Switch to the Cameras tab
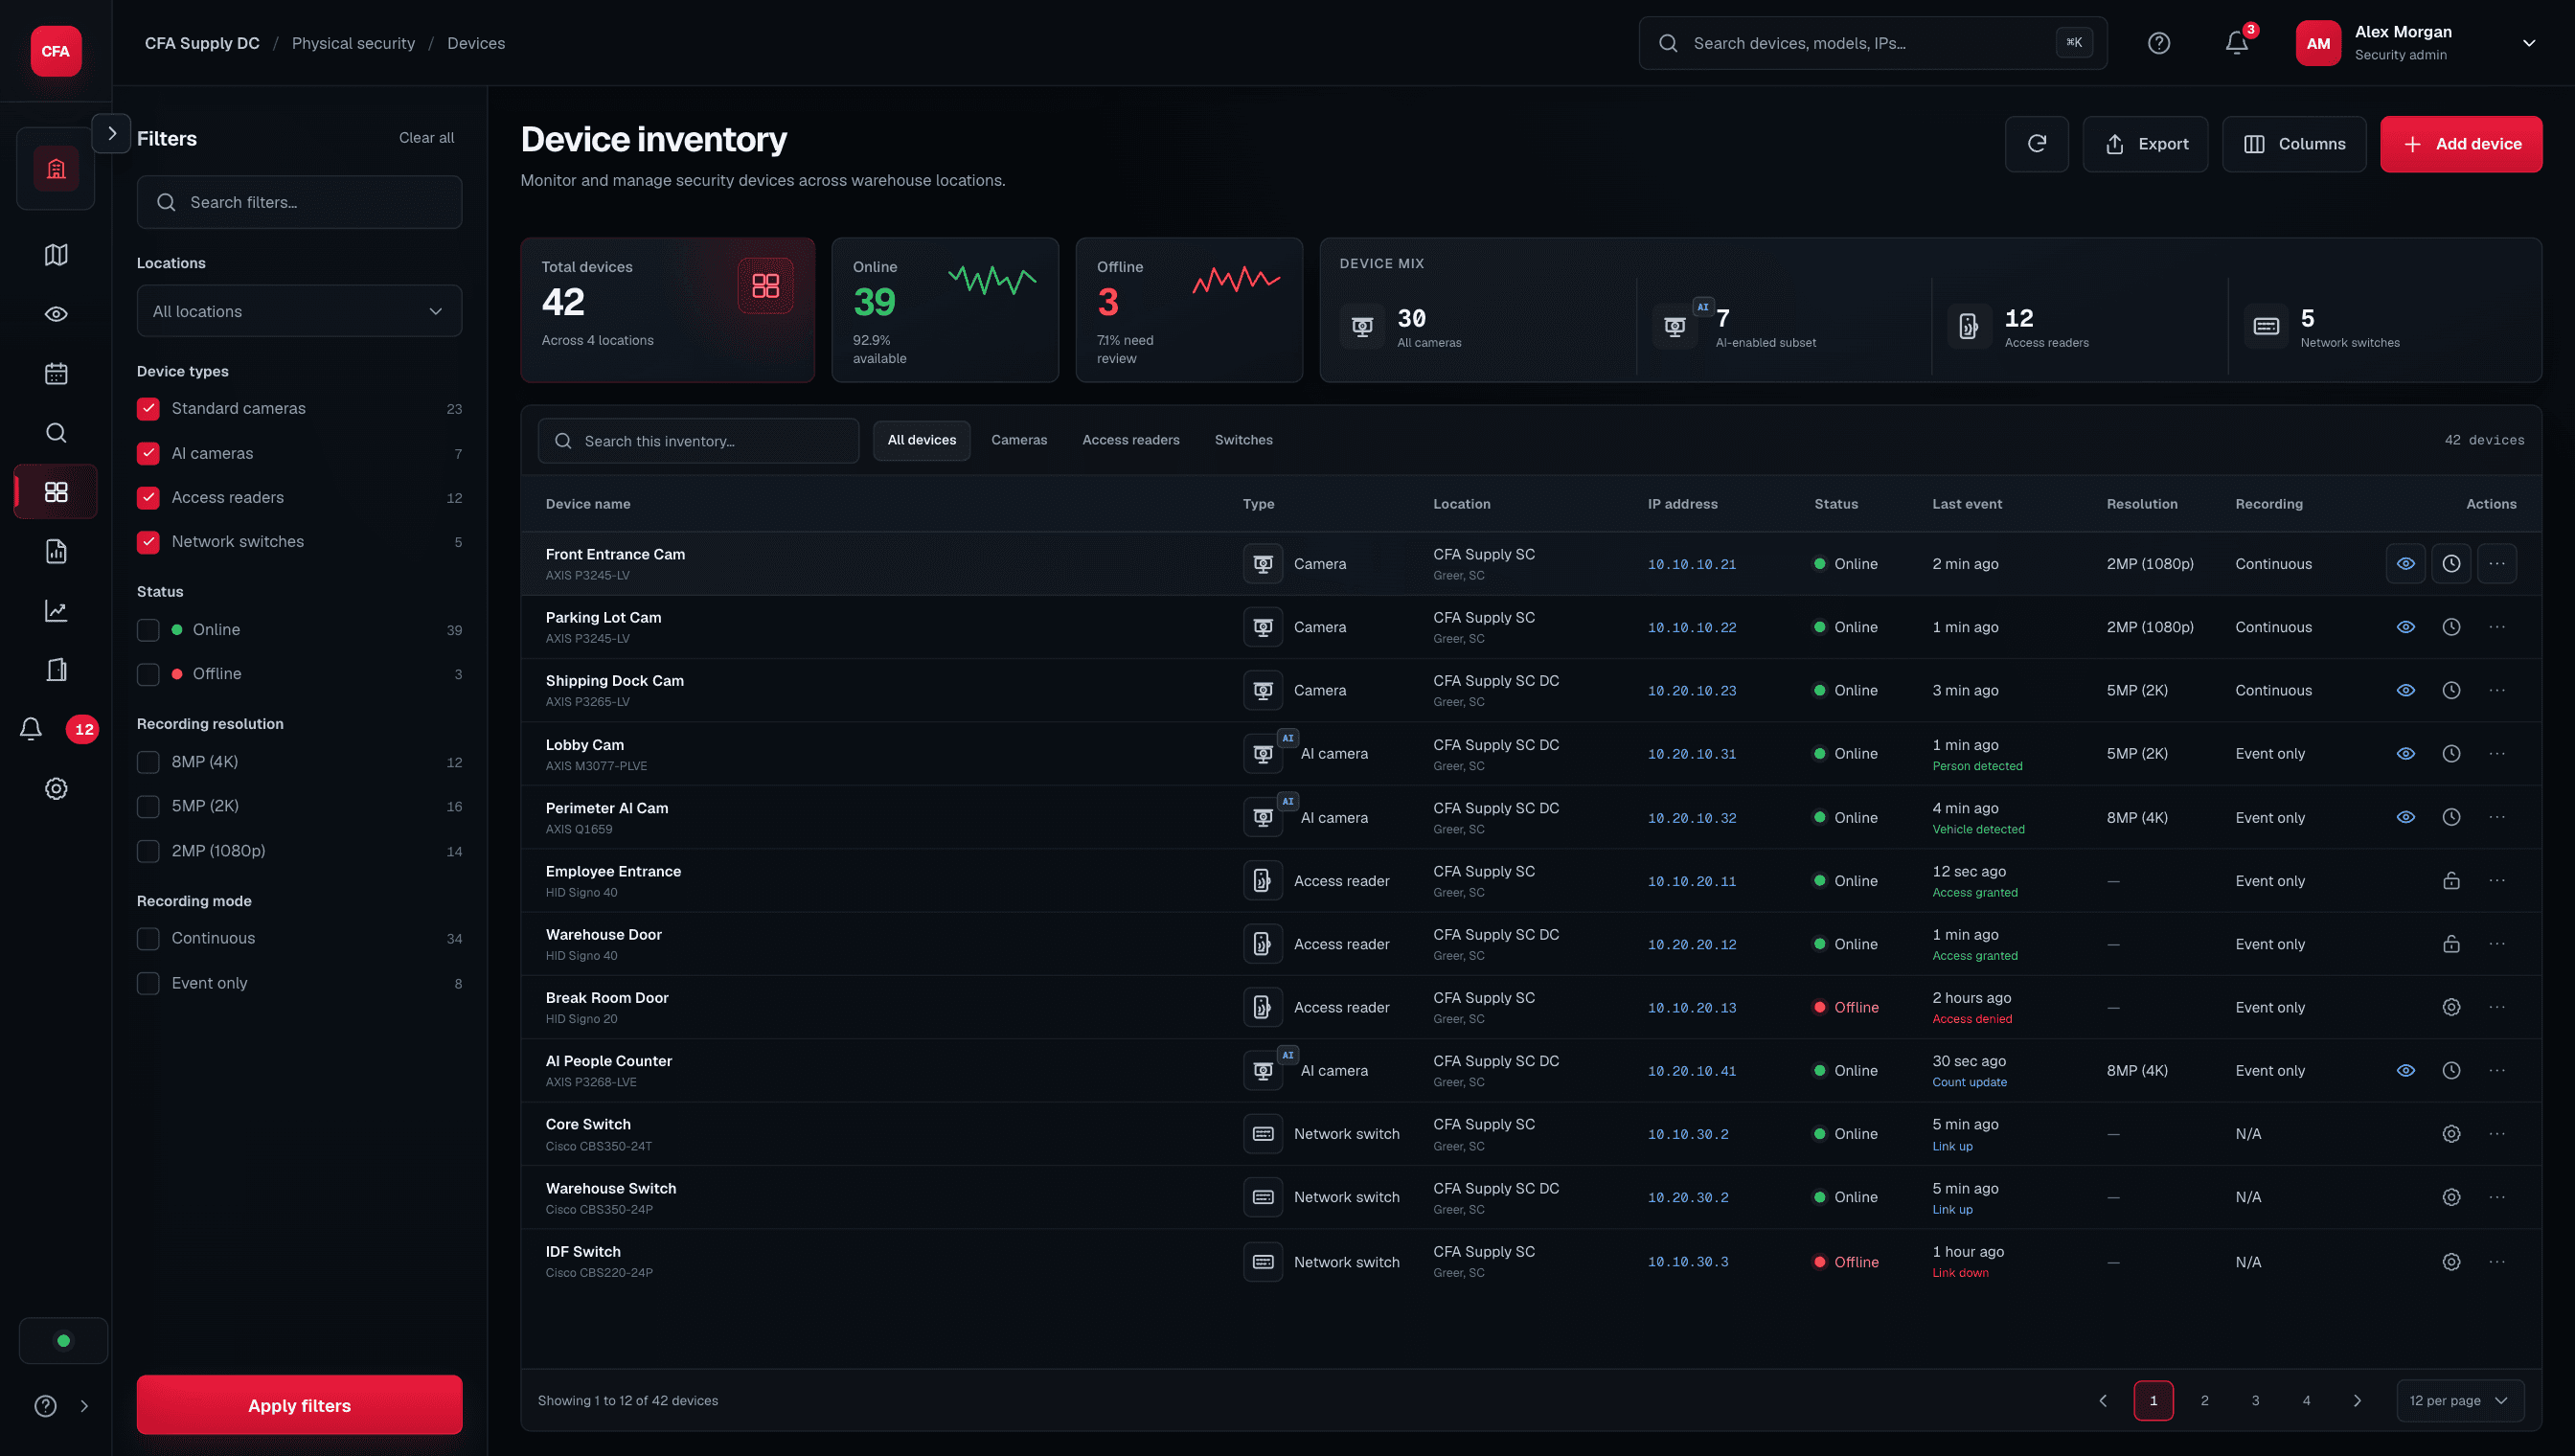Image resolution: width=2575 pixels, height=1456 pixels. tap(1019, 440)
